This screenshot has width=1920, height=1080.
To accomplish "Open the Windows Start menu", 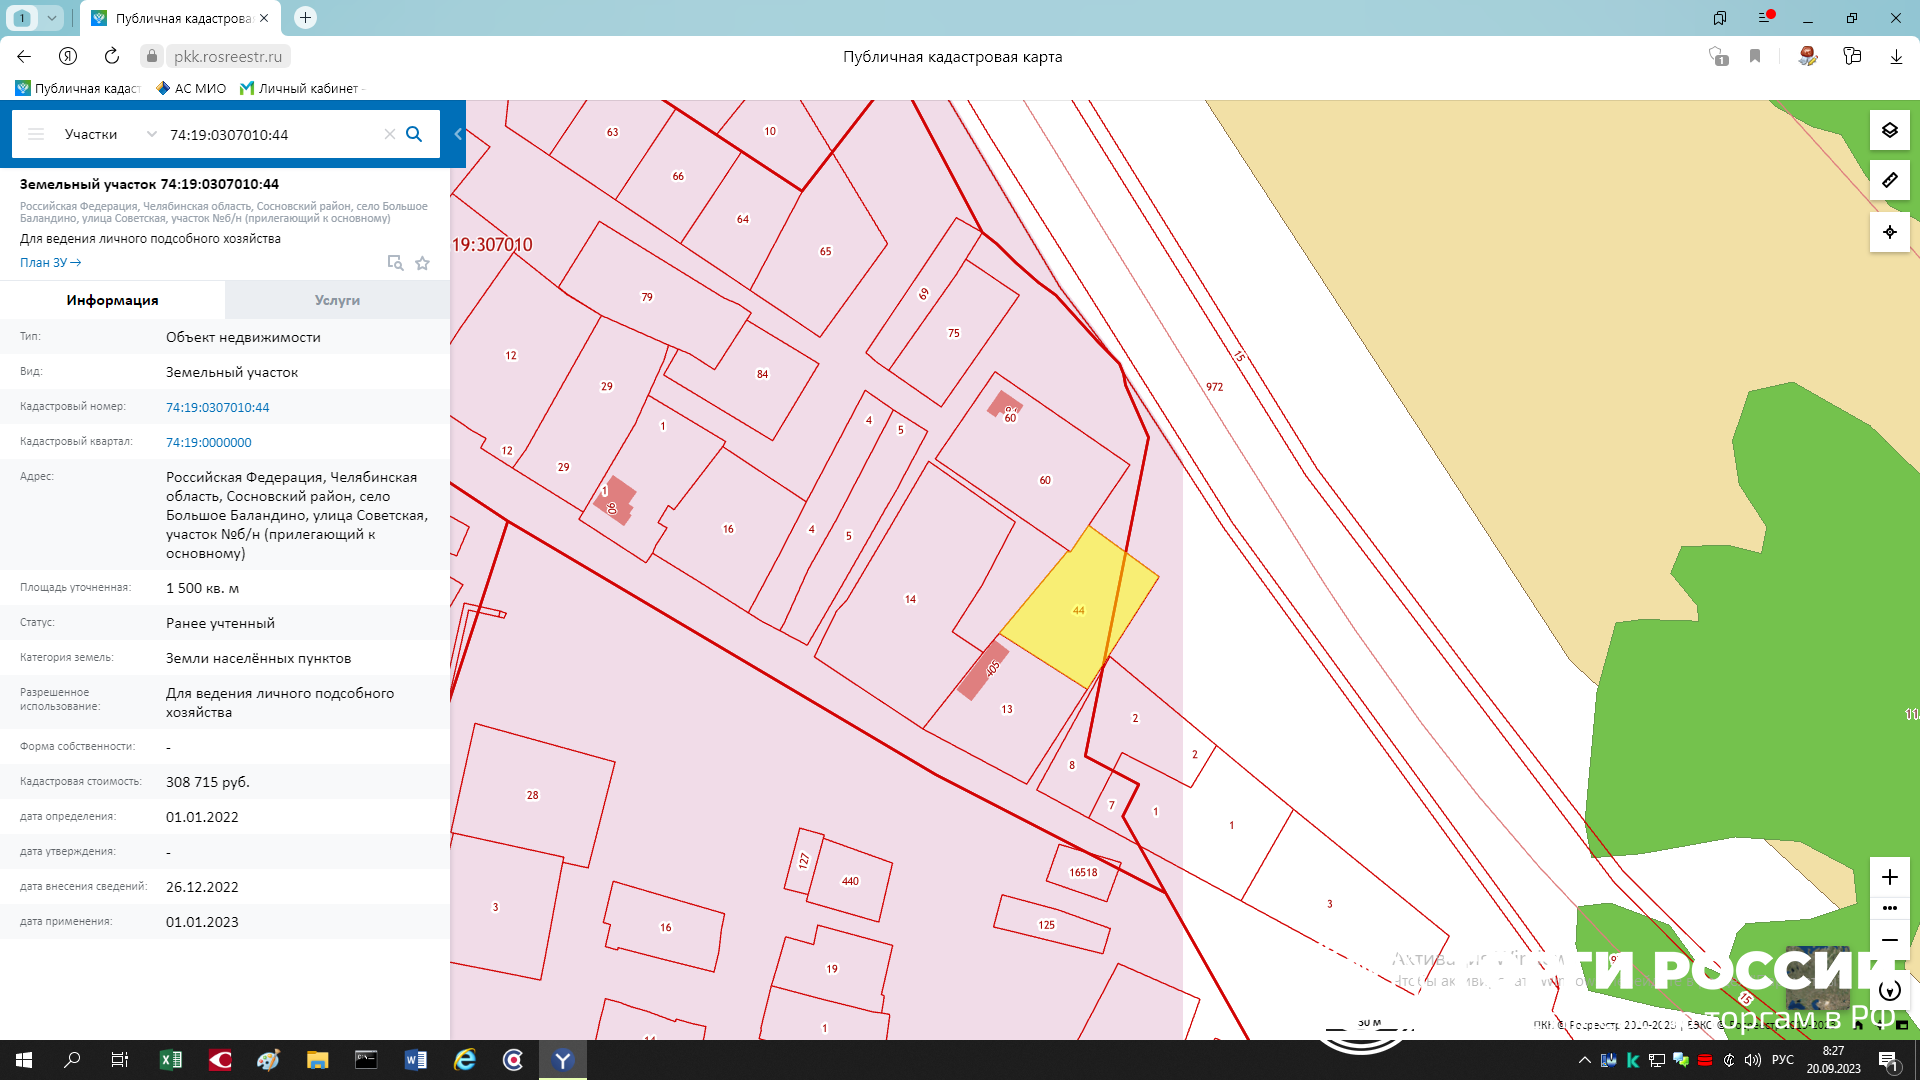I will point(24,1060).
